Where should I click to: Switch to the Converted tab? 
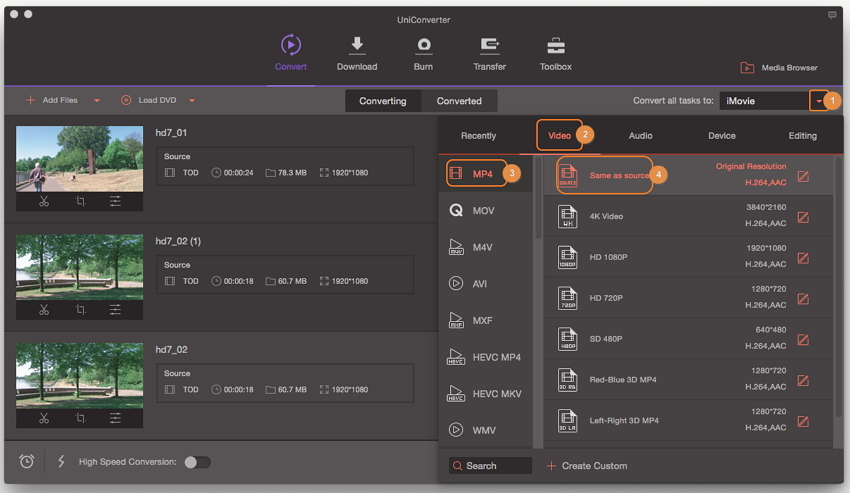(459, 101)
